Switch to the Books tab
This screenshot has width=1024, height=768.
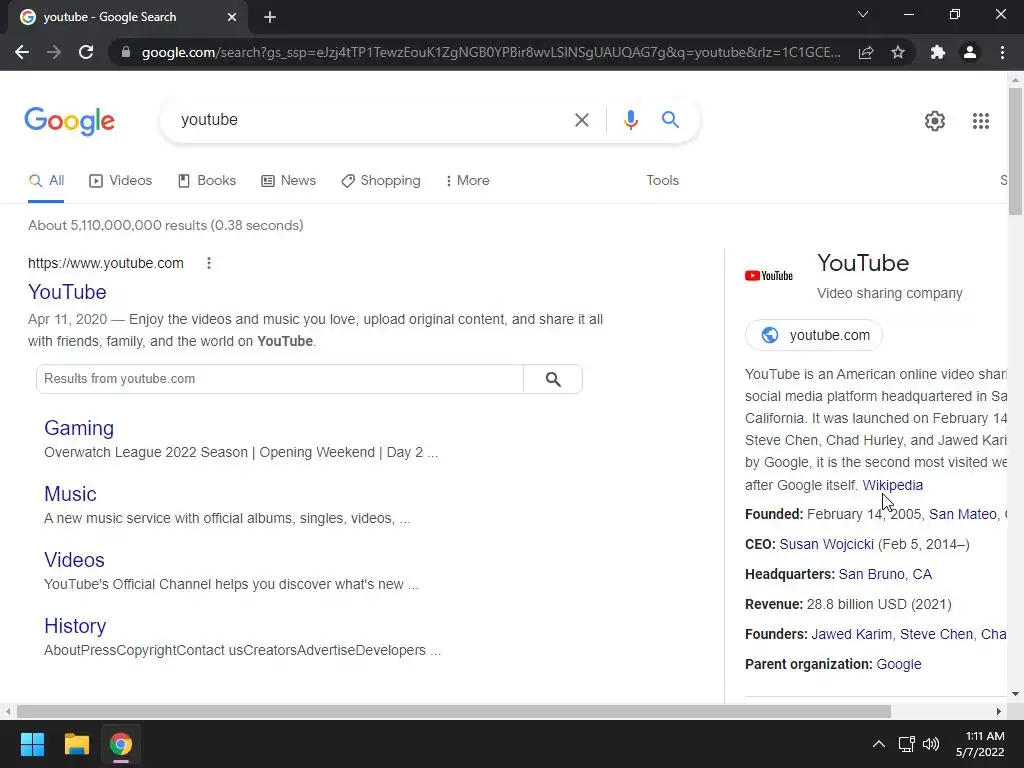point(207,181)
